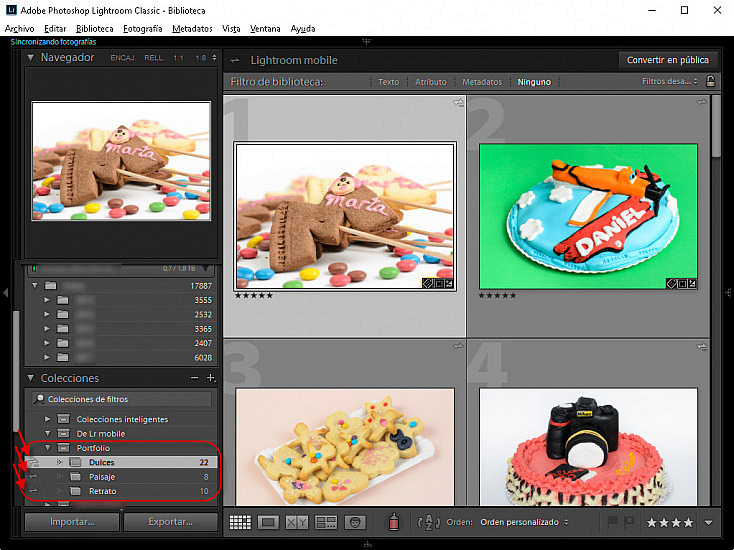Image resolution: width=734 pixels, height=550 pixels.
Task: Collapse the Navegador panel
Action: click(30, 58)
